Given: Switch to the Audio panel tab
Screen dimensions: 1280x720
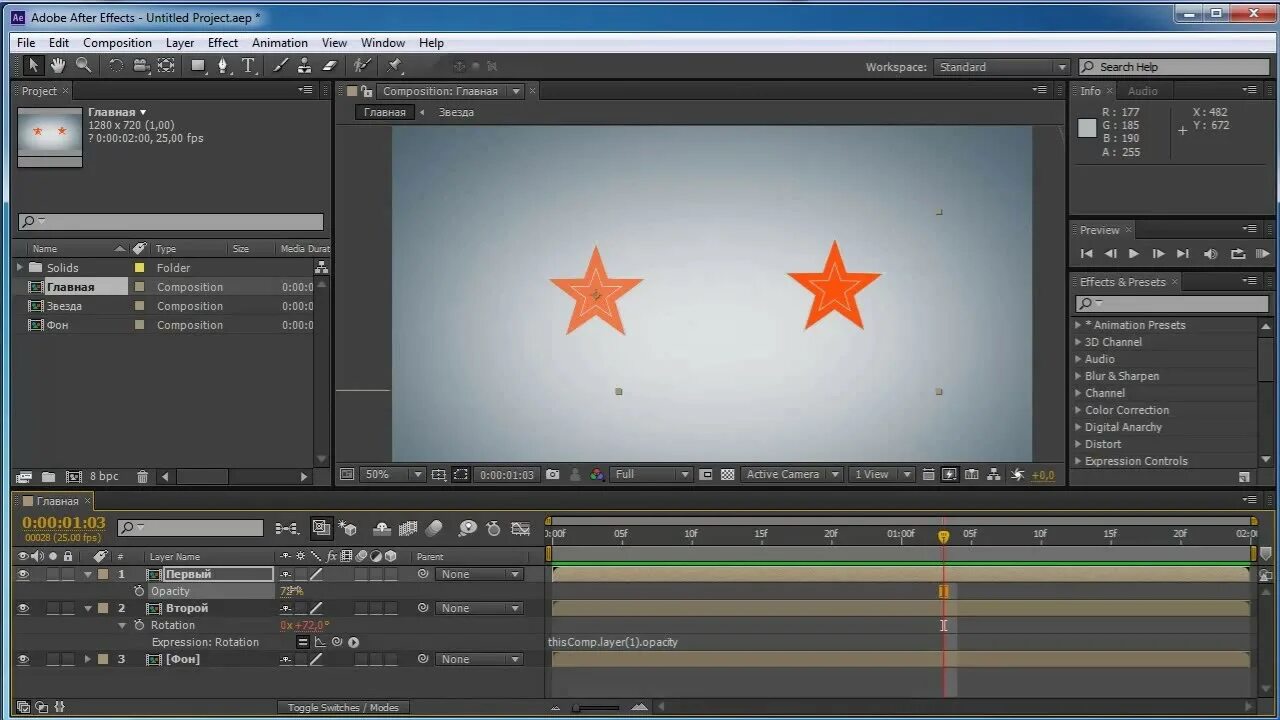Looking at the screenshot, I should 1142,91.
